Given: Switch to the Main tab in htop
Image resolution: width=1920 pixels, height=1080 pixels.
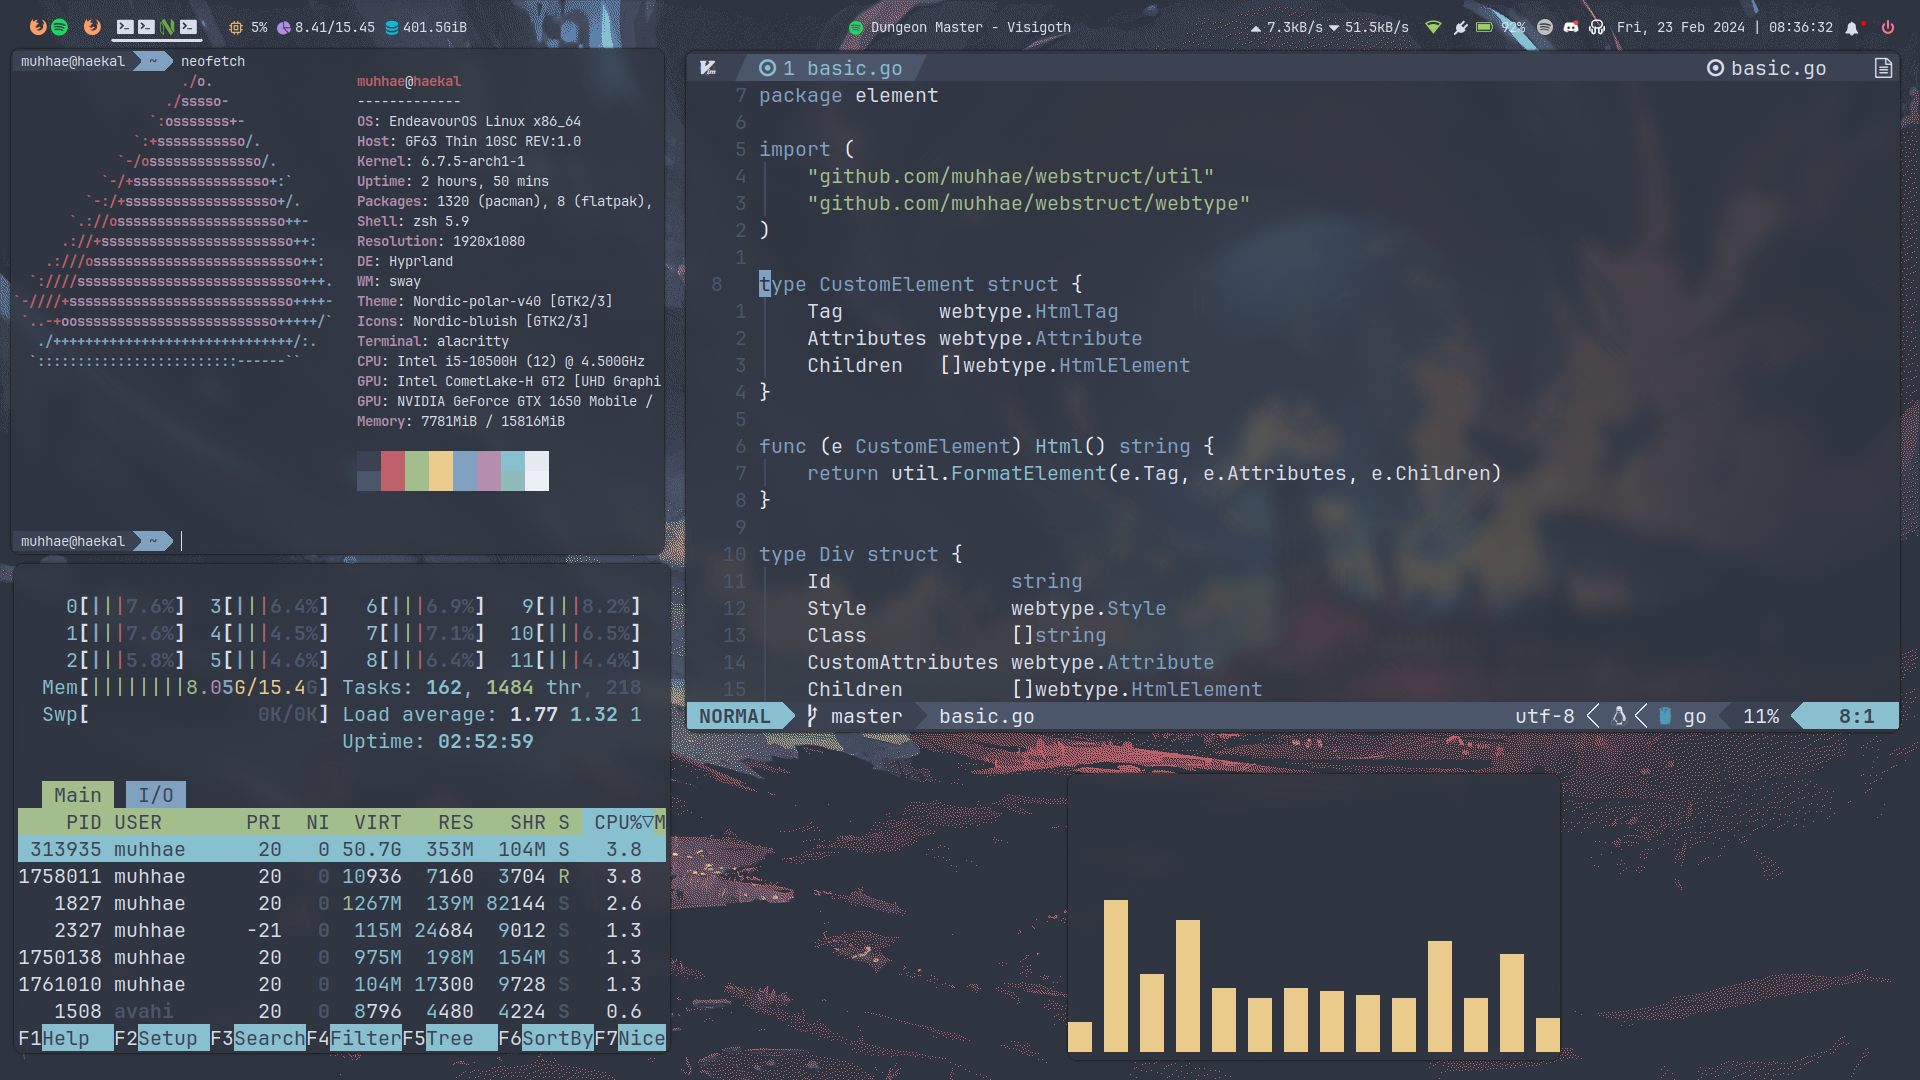Looking at the screenshot, I should coord(77,795).
